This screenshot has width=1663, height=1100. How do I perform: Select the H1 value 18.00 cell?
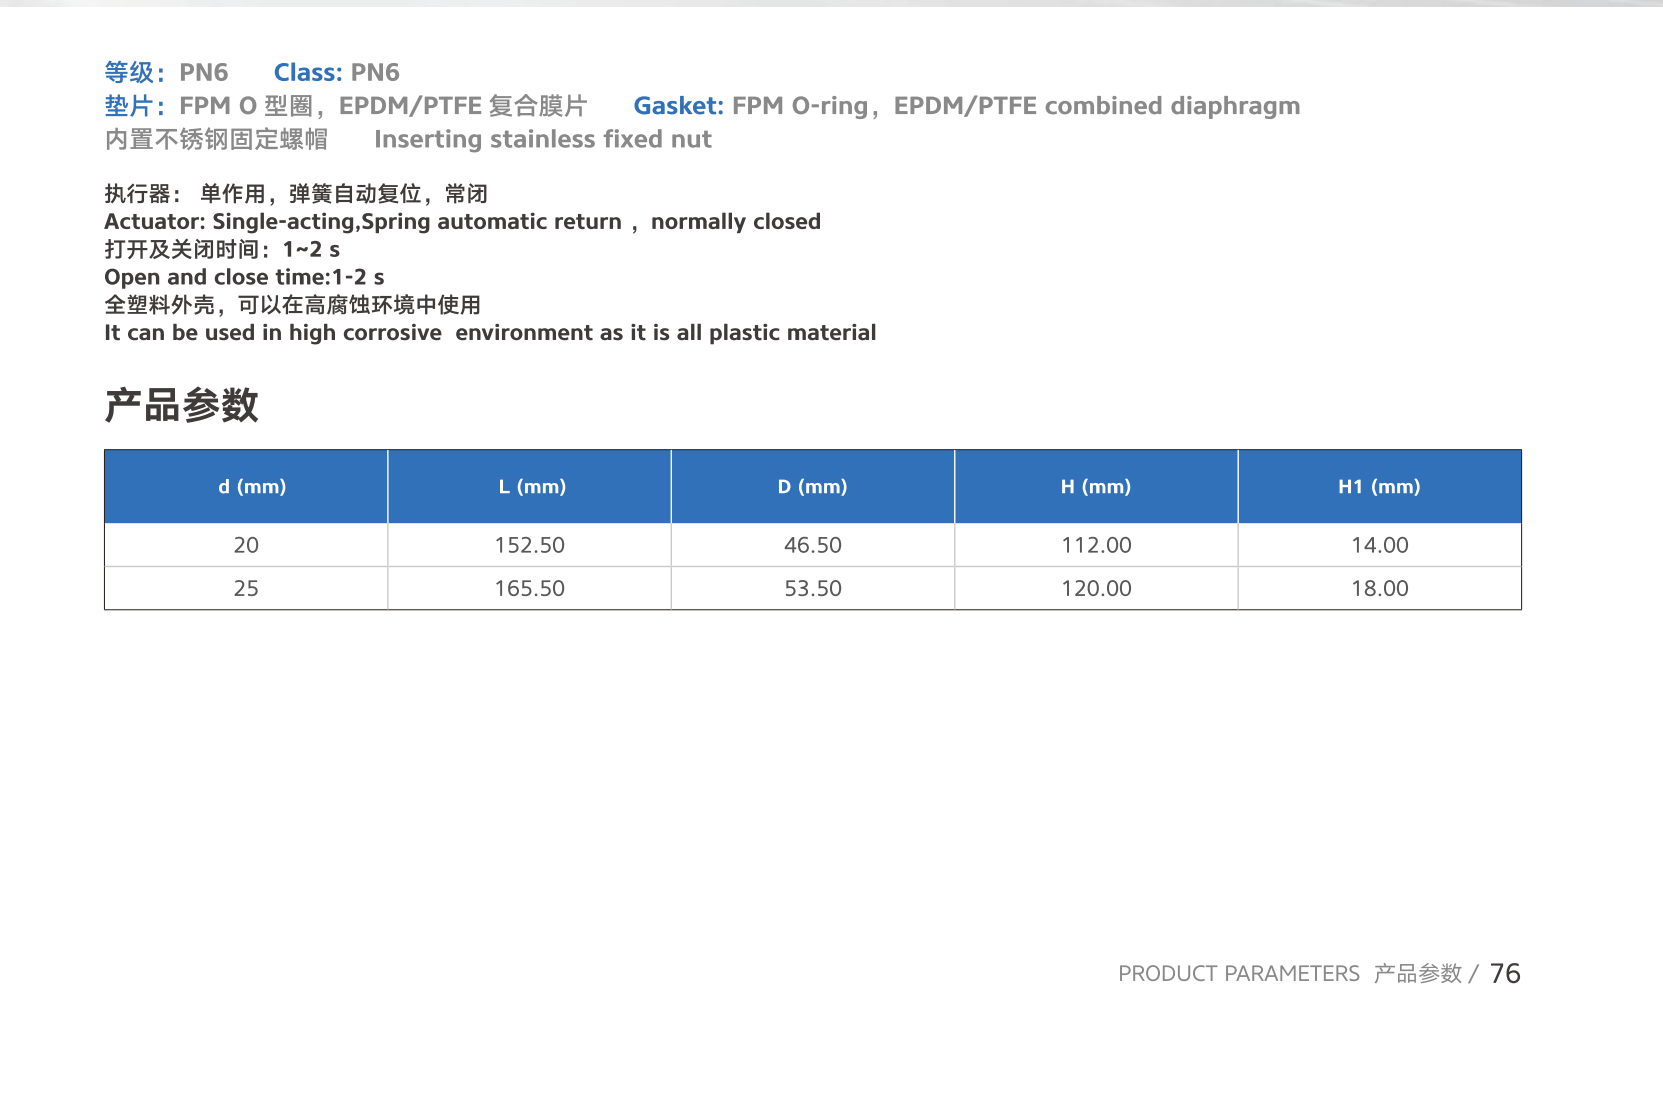pos(1380,588)
